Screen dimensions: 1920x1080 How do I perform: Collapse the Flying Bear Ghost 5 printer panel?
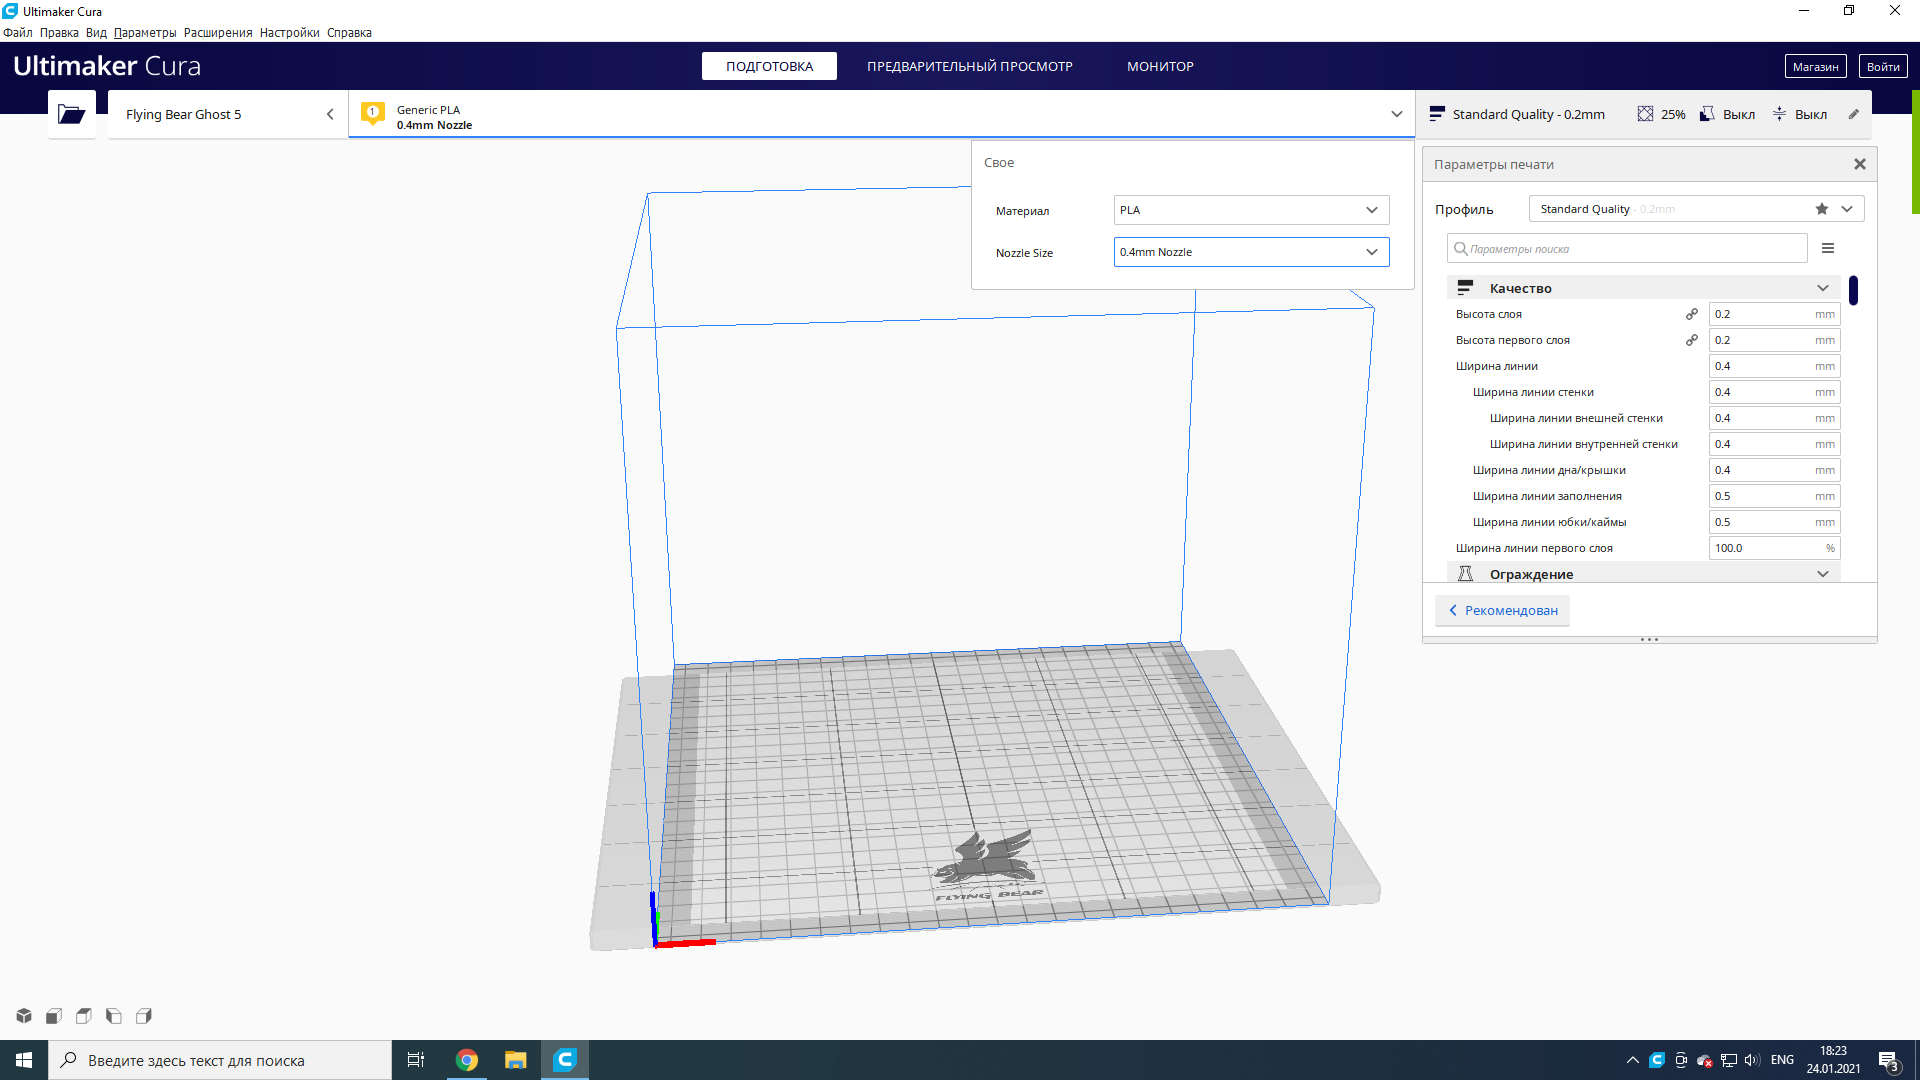pos(330,114)
